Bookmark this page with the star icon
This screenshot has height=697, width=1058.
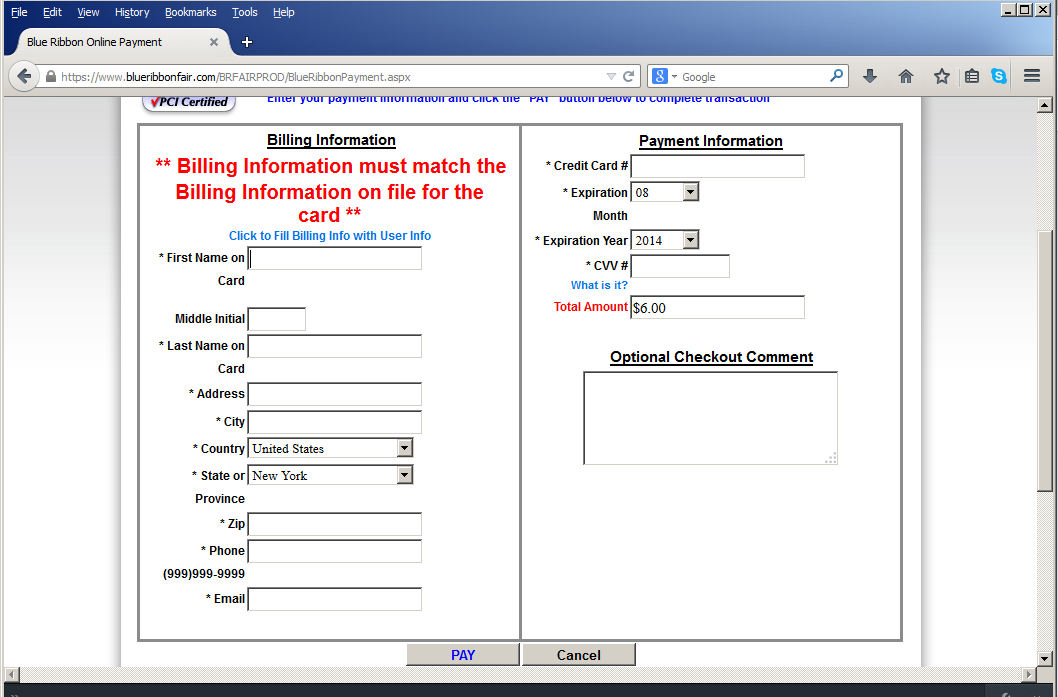pyautogui.click(x=941, y=76)
